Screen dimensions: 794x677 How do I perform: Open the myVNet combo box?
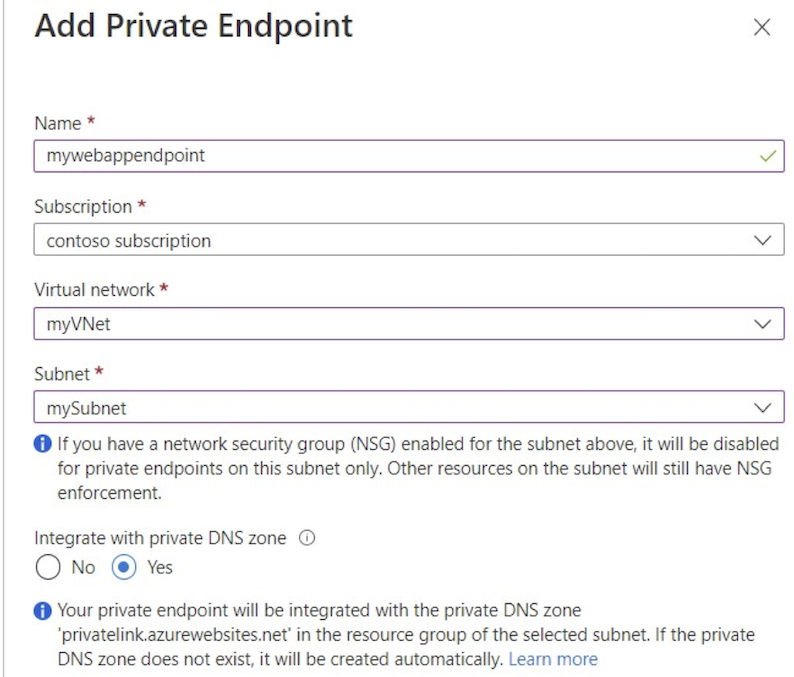pyautogui.click(x=409, y=323)
